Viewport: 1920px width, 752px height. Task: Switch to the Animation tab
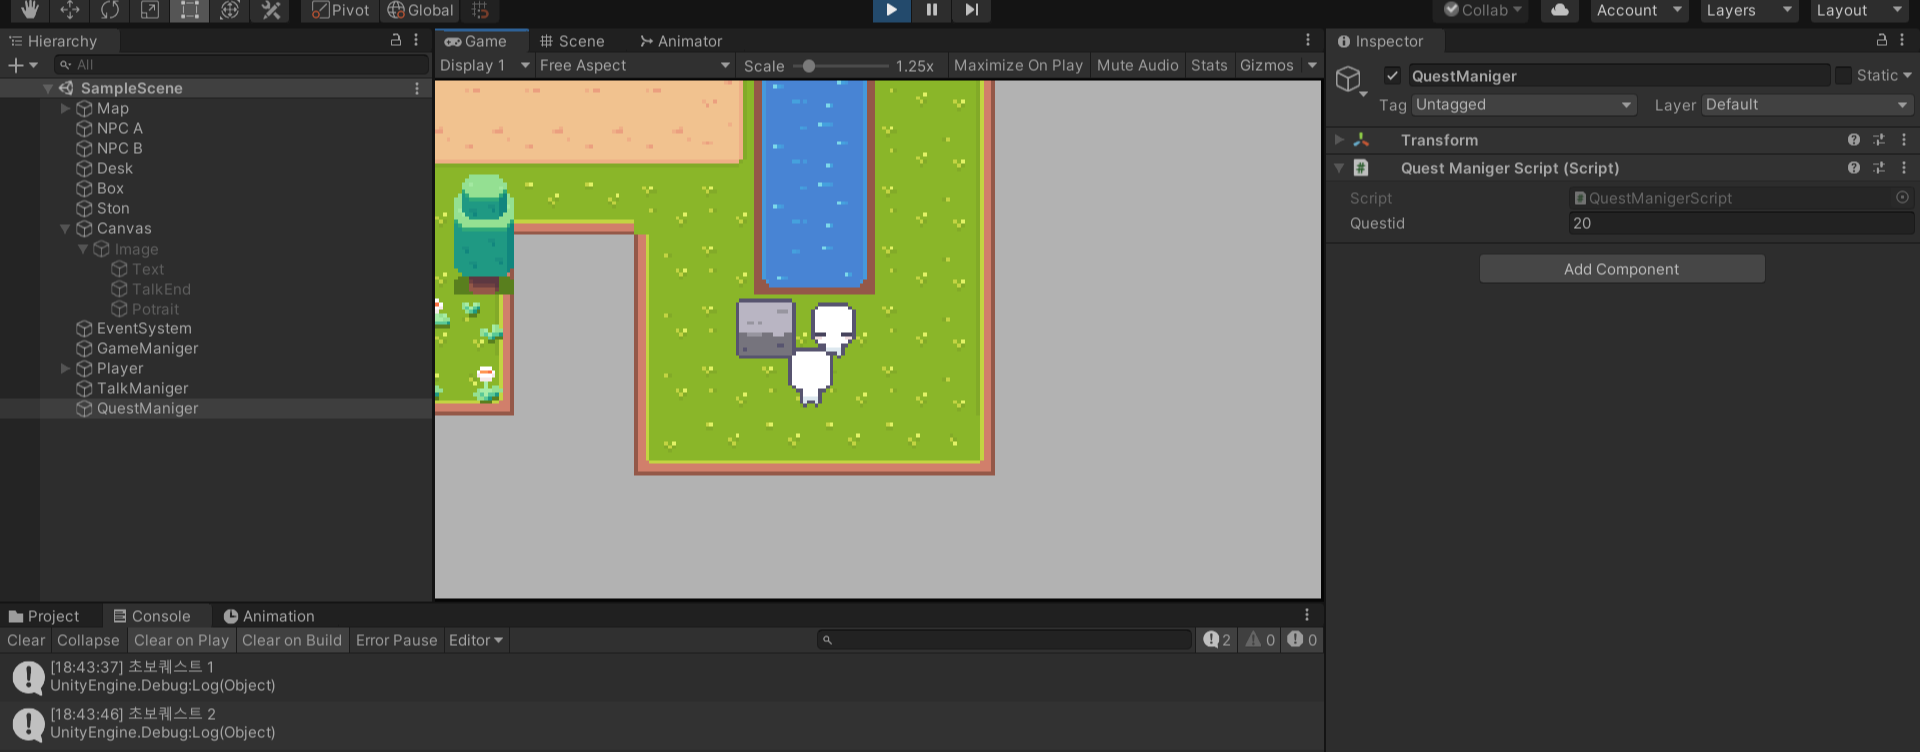click(268, 616)
